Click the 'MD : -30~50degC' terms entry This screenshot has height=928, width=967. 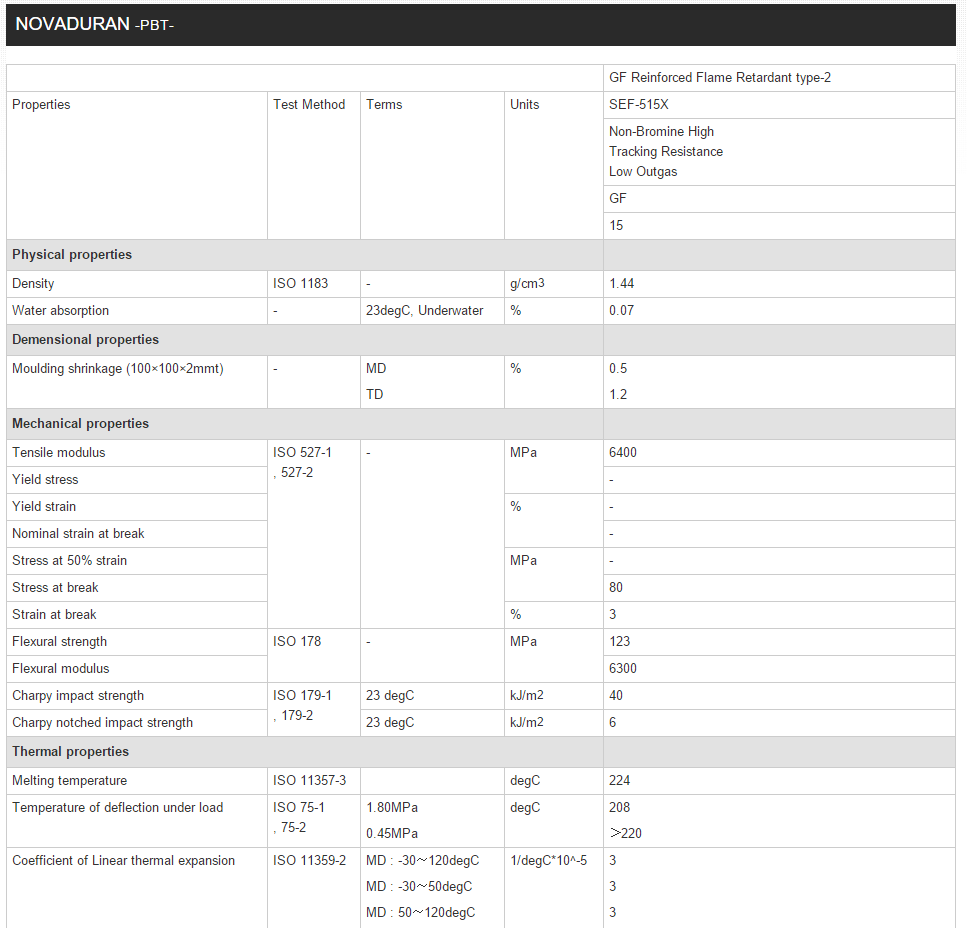pos(419,887)
